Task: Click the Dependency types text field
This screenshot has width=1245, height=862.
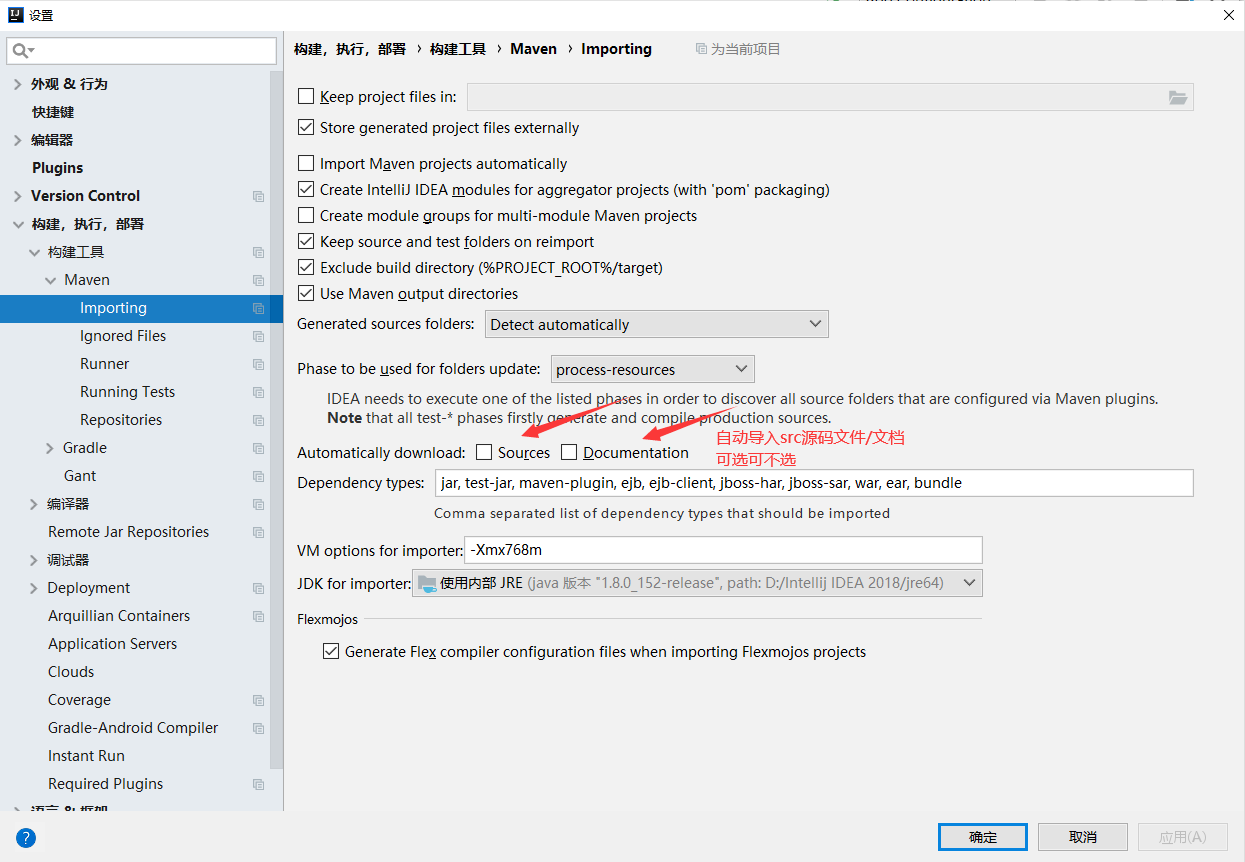Action: point(814,483)
